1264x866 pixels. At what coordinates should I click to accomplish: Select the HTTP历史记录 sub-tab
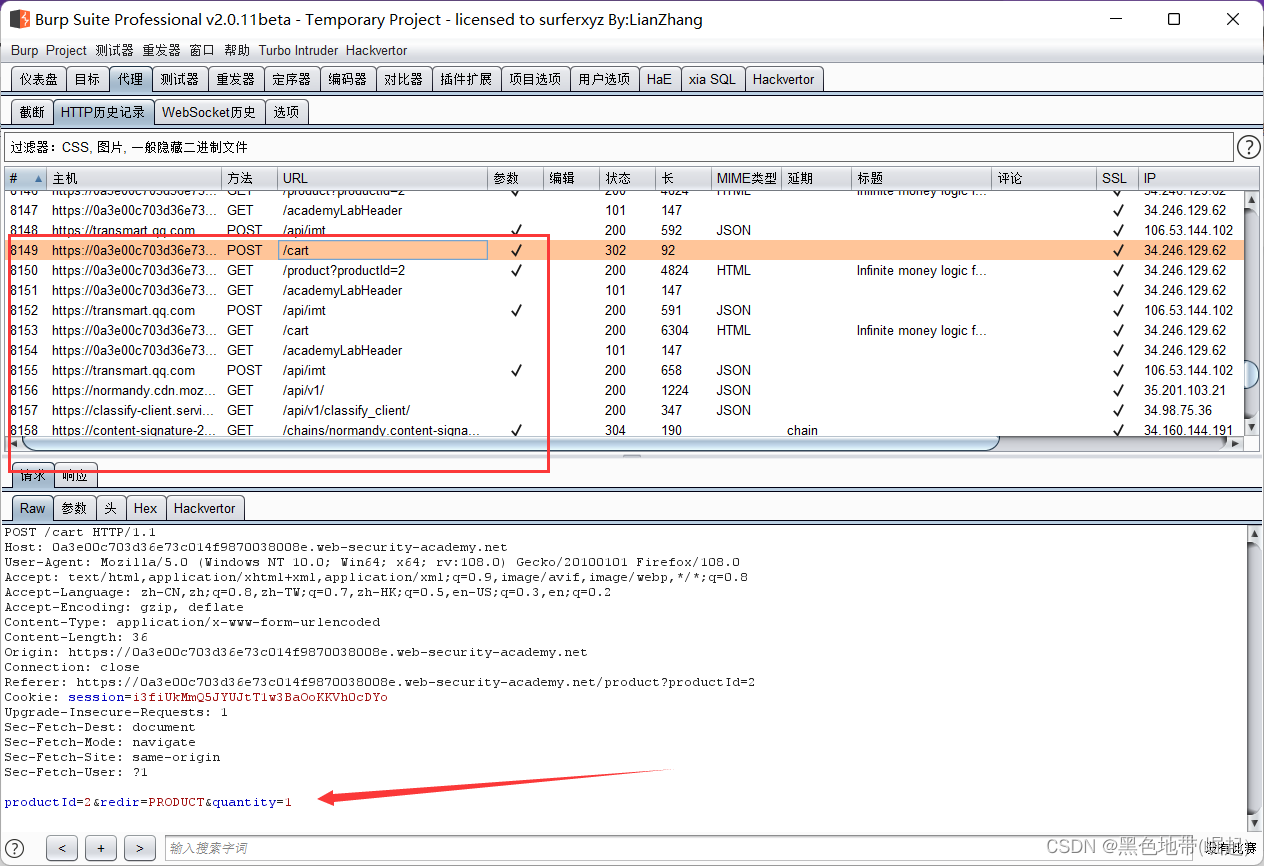coord(103,112)
